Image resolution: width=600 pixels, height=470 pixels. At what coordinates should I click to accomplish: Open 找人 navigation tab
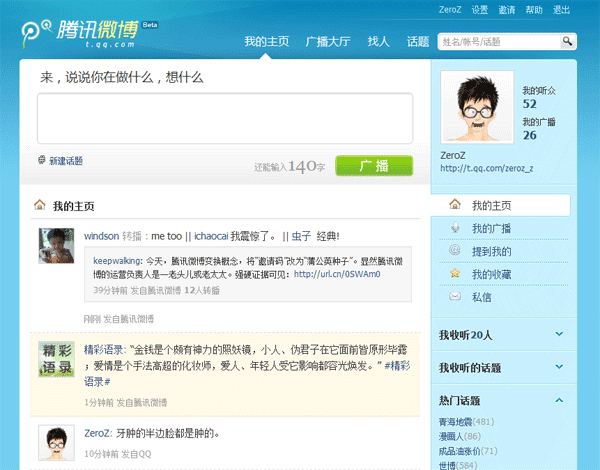pyautogui.click(x=378, y=41)
